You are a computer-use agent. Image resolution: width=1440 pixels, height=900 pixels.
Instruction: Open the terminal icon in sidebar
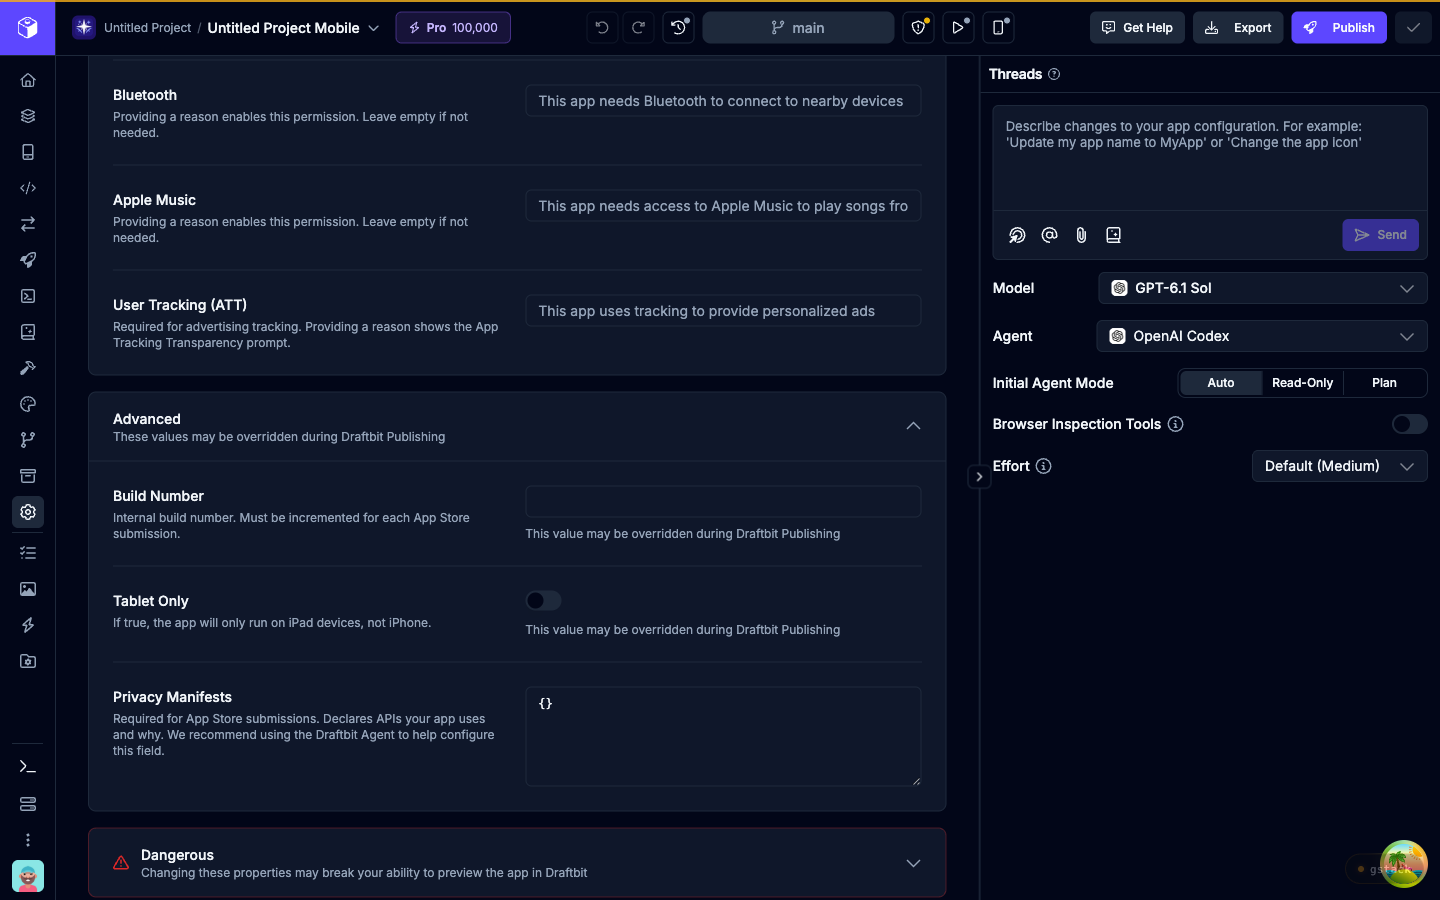click(x=28, y=767)
